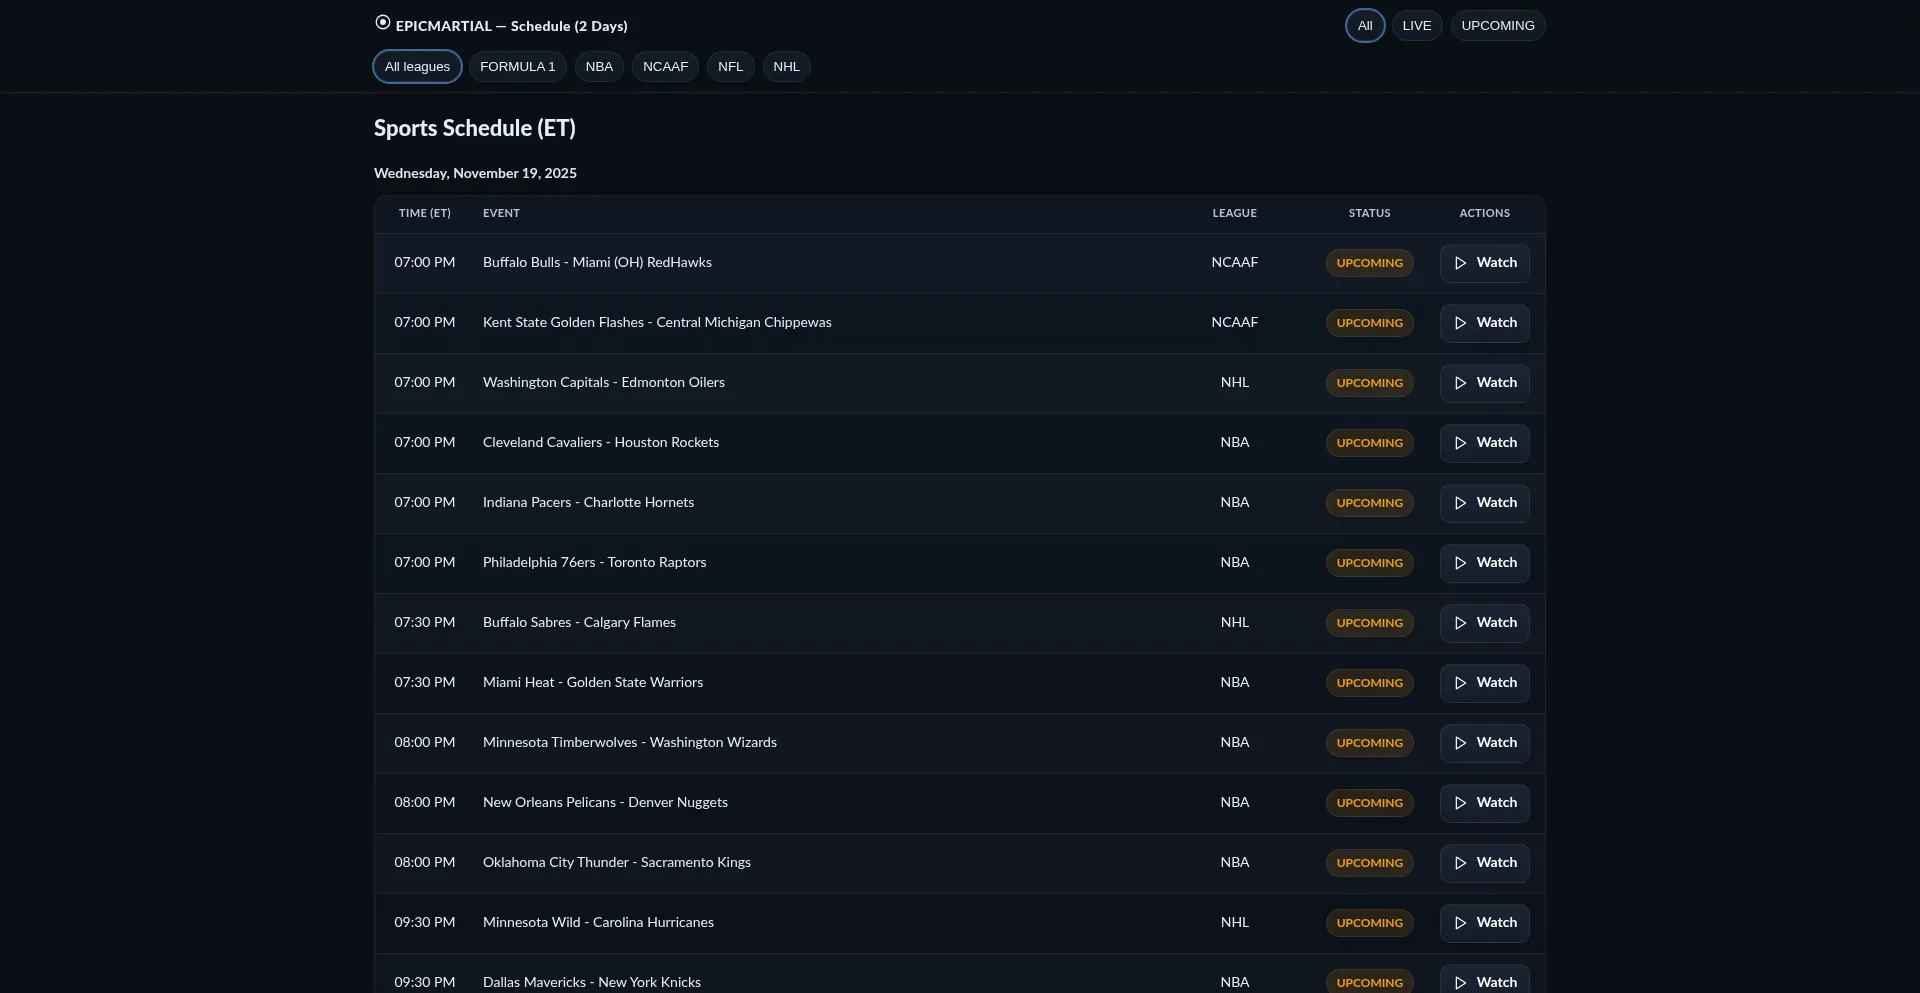Click play icon for Capitals vs Oilers

[1460, 383]
